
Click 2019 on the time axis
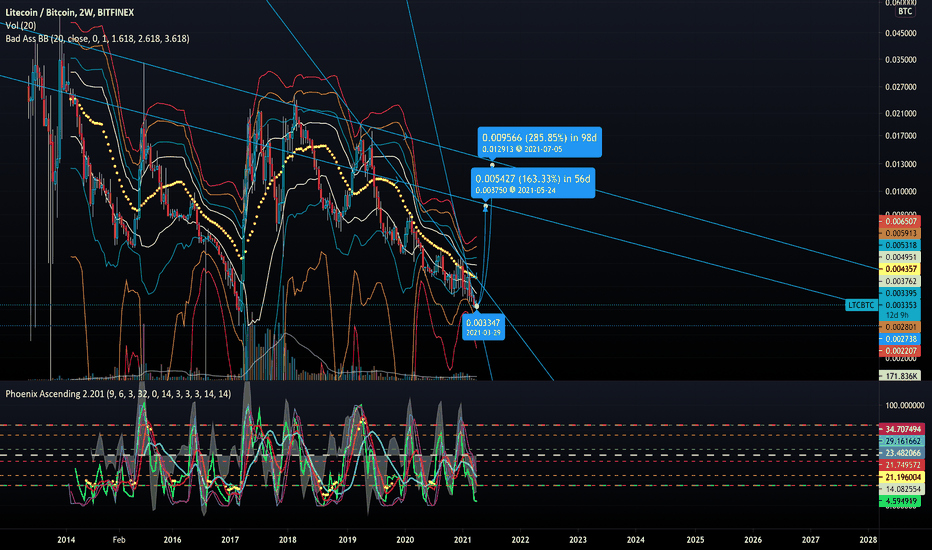click(x=348, y=540)
